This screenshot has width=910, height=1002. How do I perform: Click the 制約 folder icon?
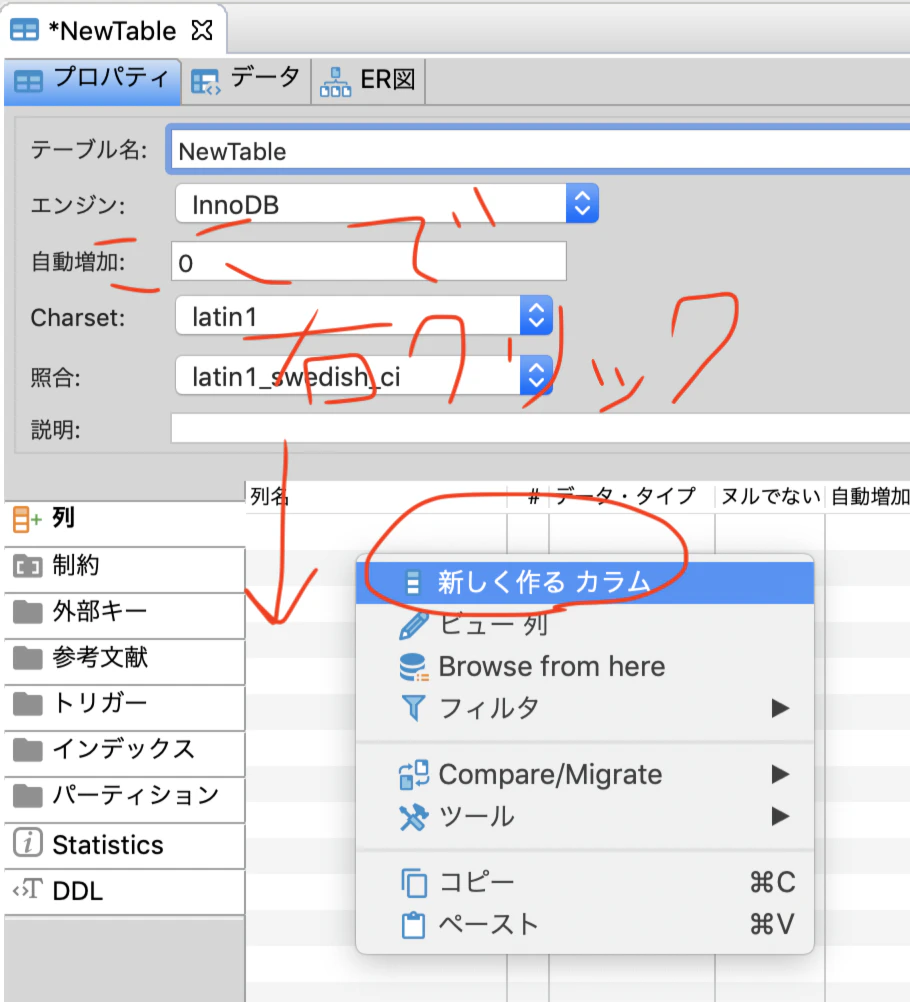[x=27, y=566]
